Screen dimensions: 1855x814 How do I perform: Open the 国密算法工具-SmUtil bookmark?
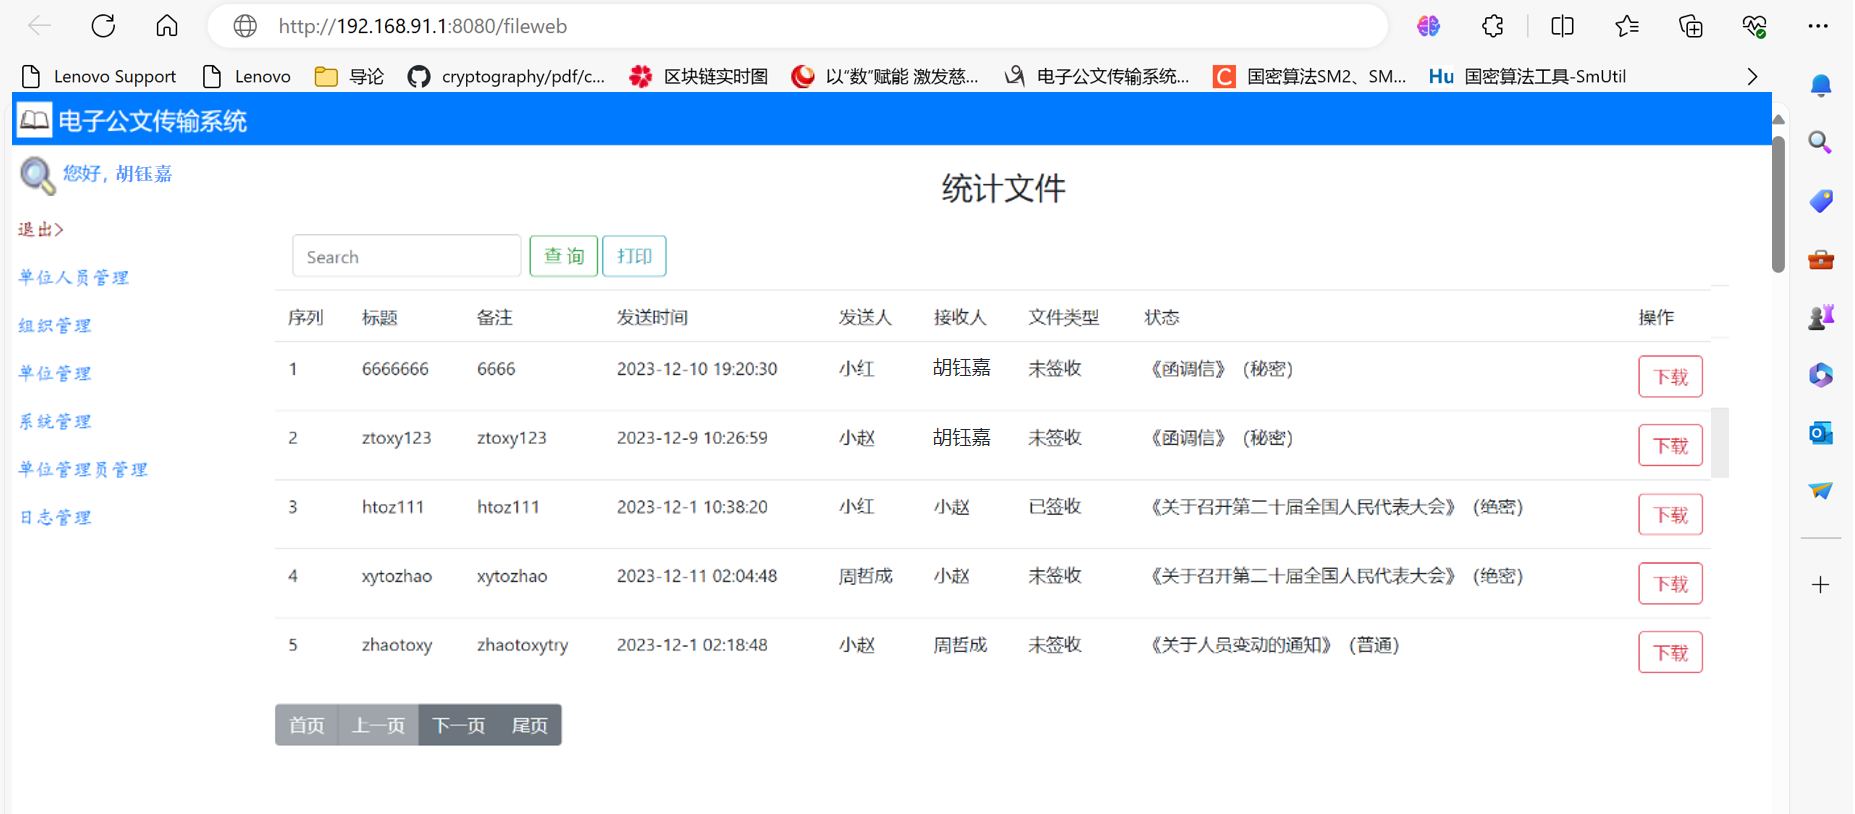(x=1527, y=76)
